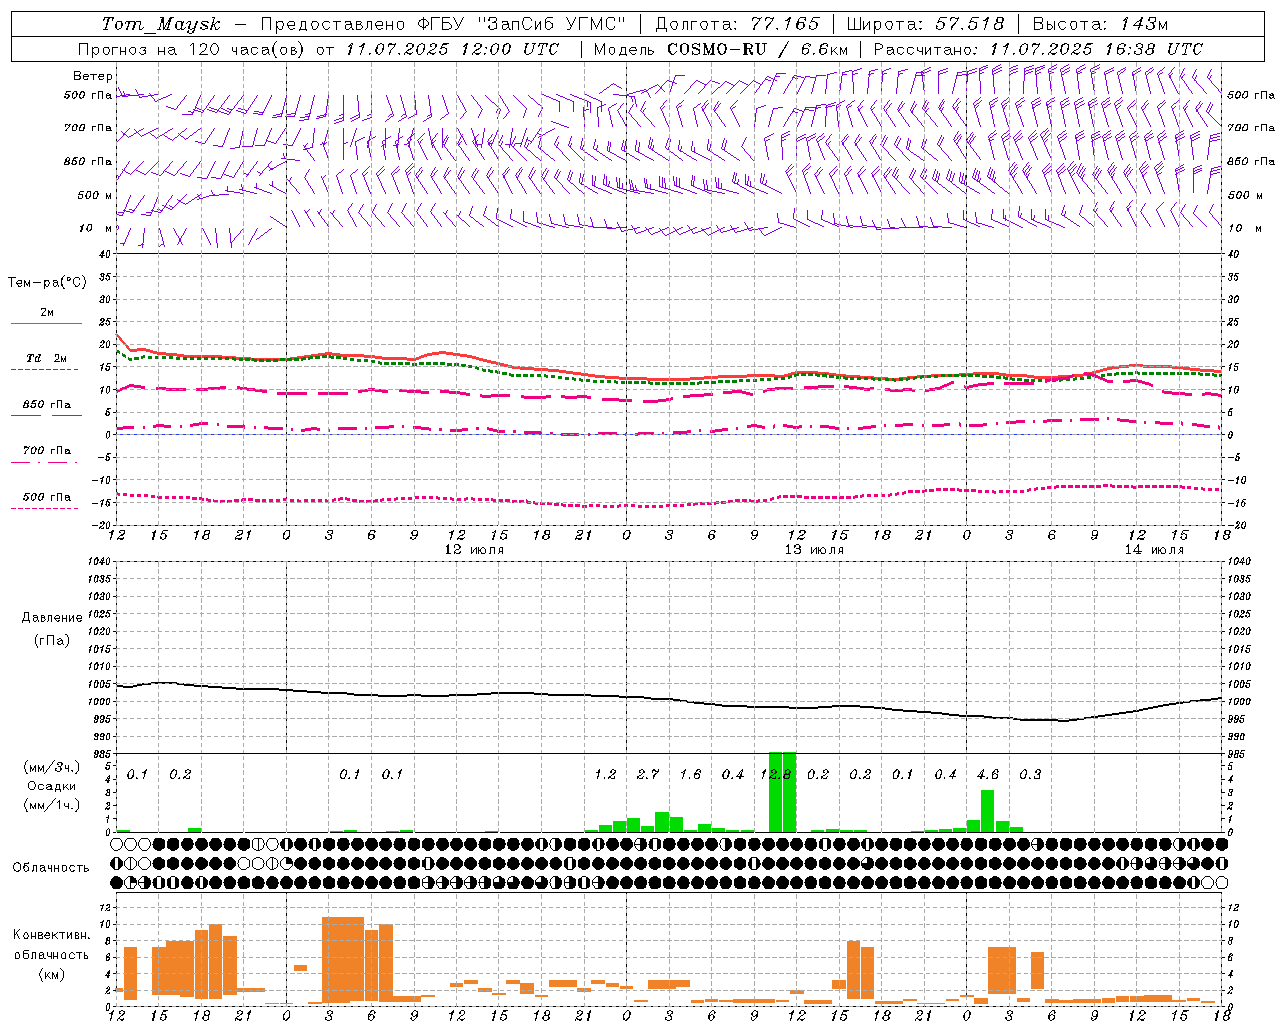Click the 850 гПа temperature legend entry

(47, 405)
